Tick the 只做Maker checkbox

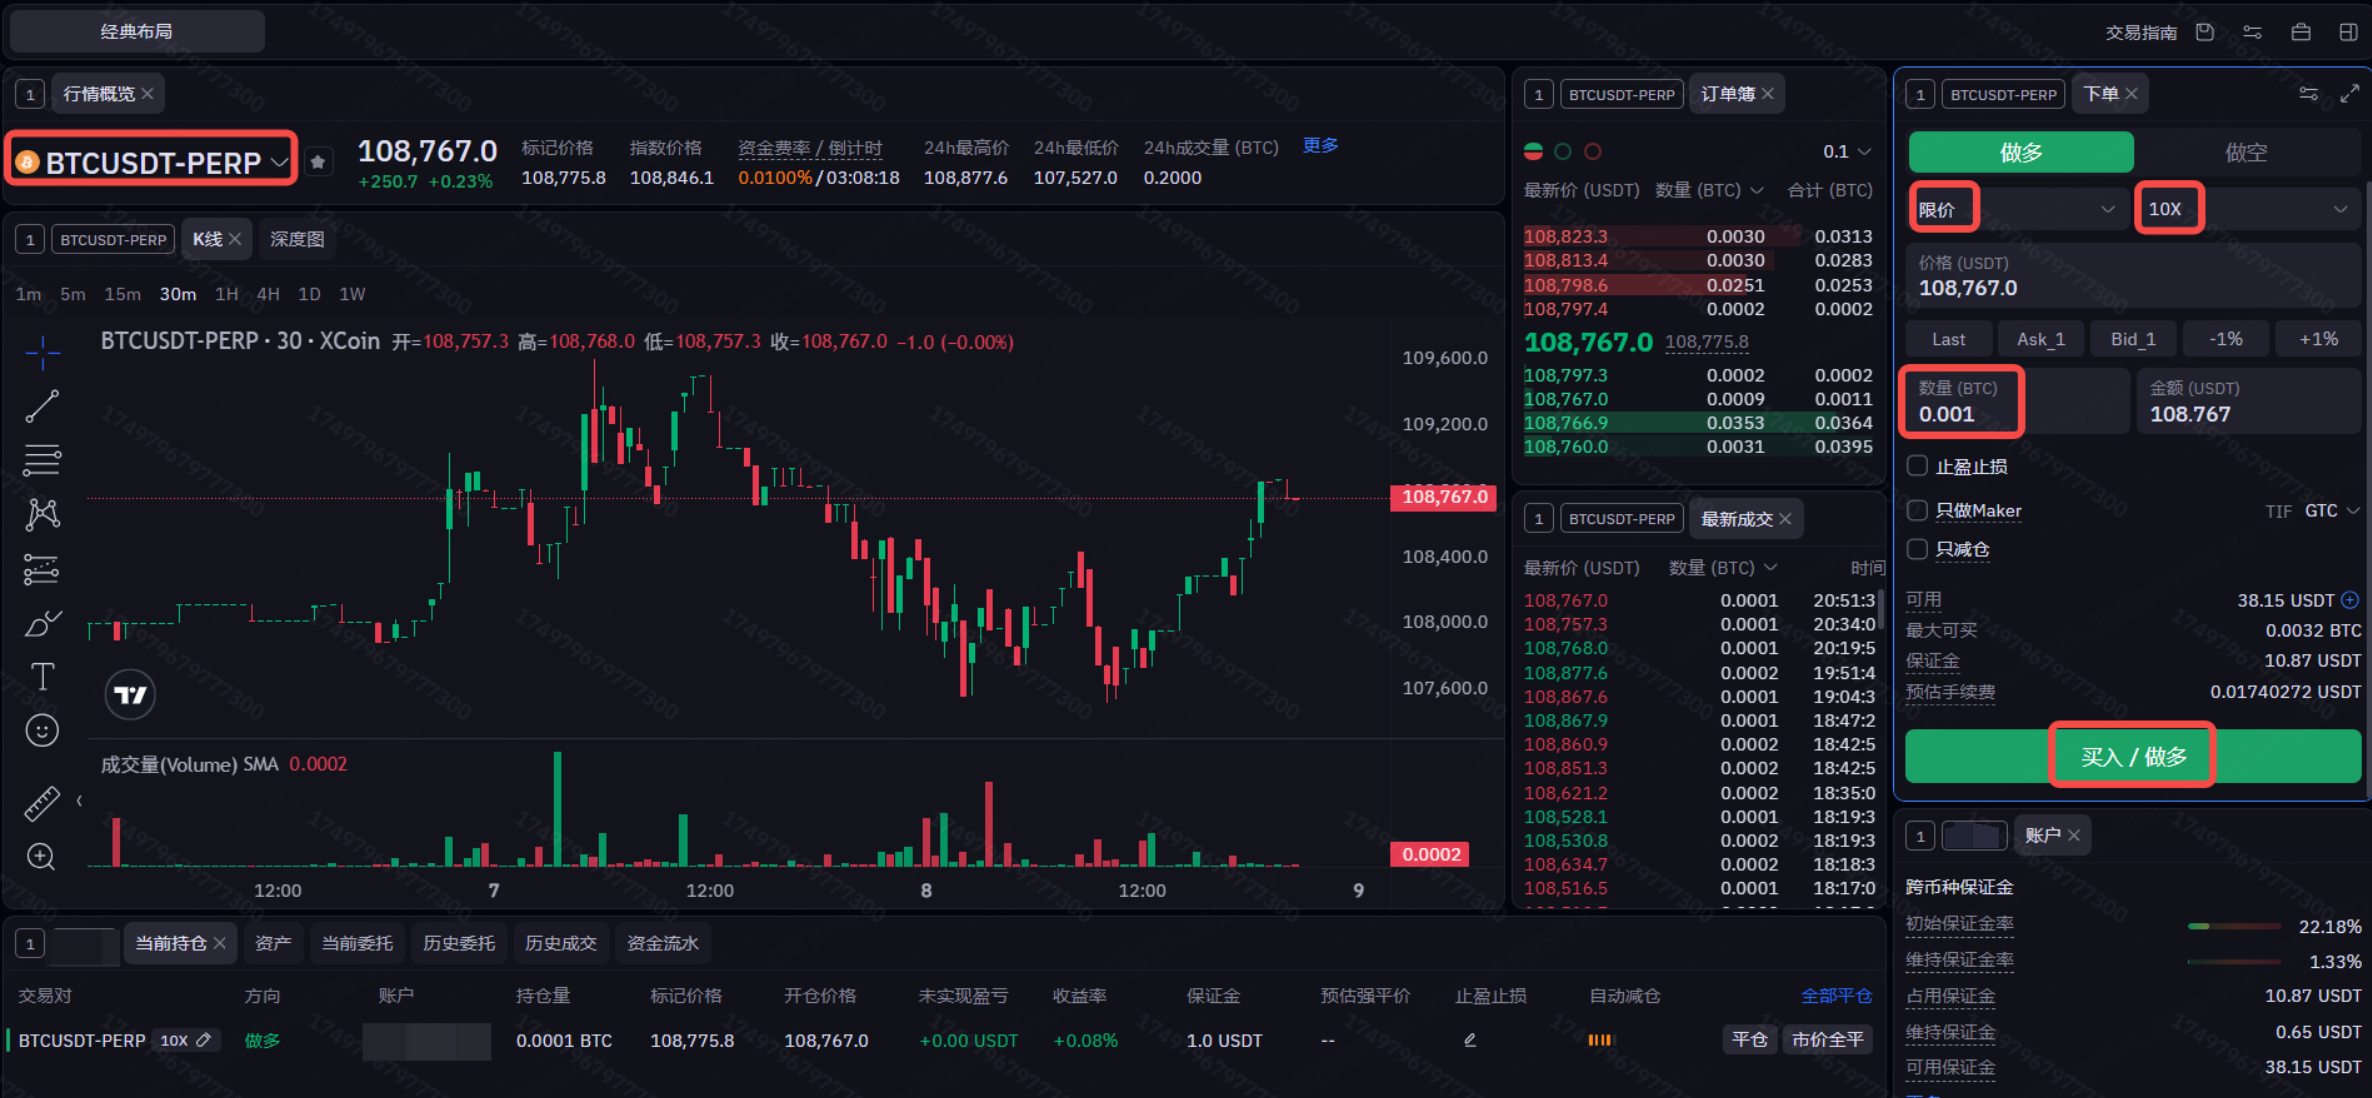coord(1917,510)
